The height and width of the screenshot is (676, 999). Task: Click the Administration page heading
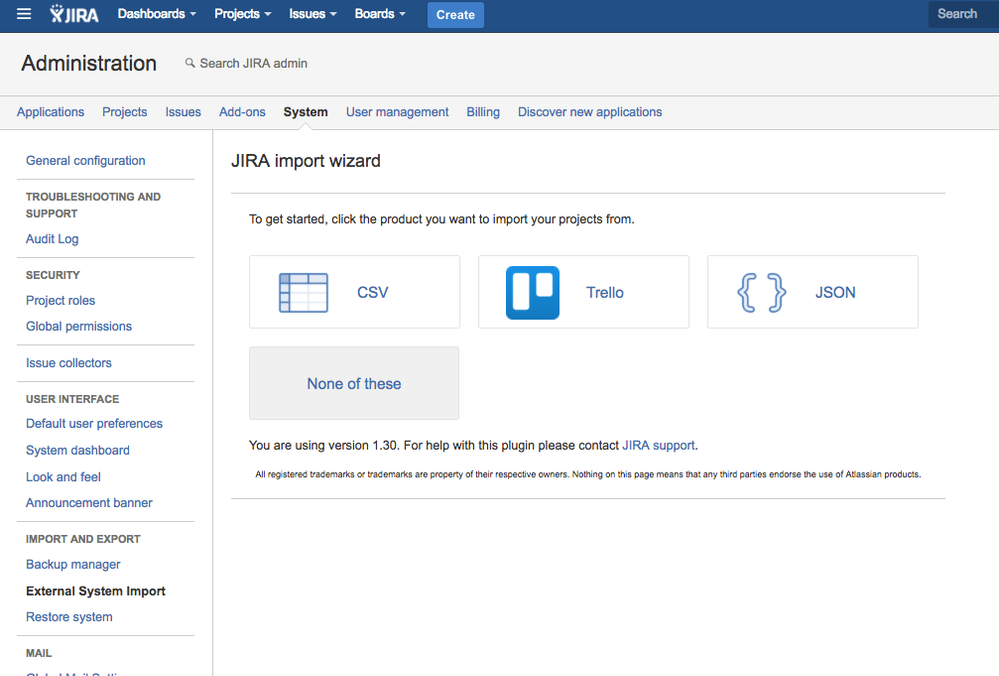click(89, 63)
